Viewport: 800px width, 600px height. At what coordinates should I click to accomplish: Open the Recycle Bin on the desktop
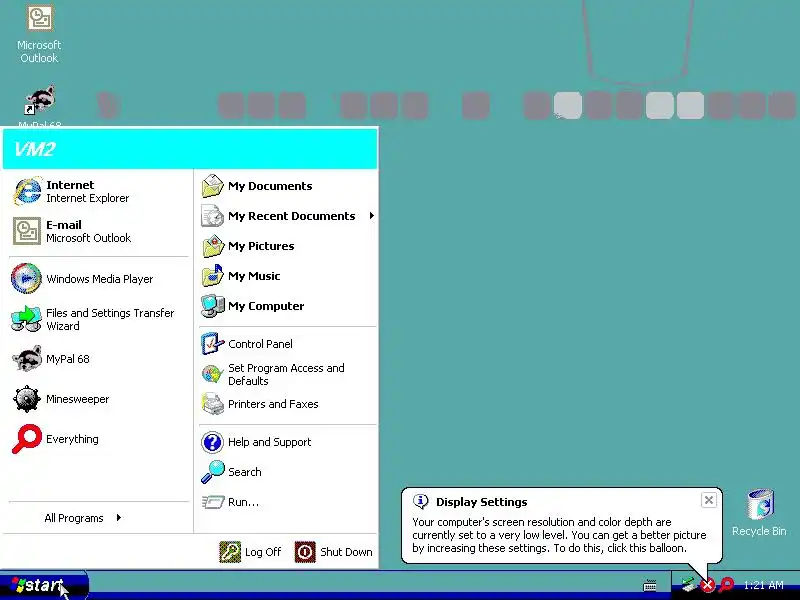click(760, 513)
